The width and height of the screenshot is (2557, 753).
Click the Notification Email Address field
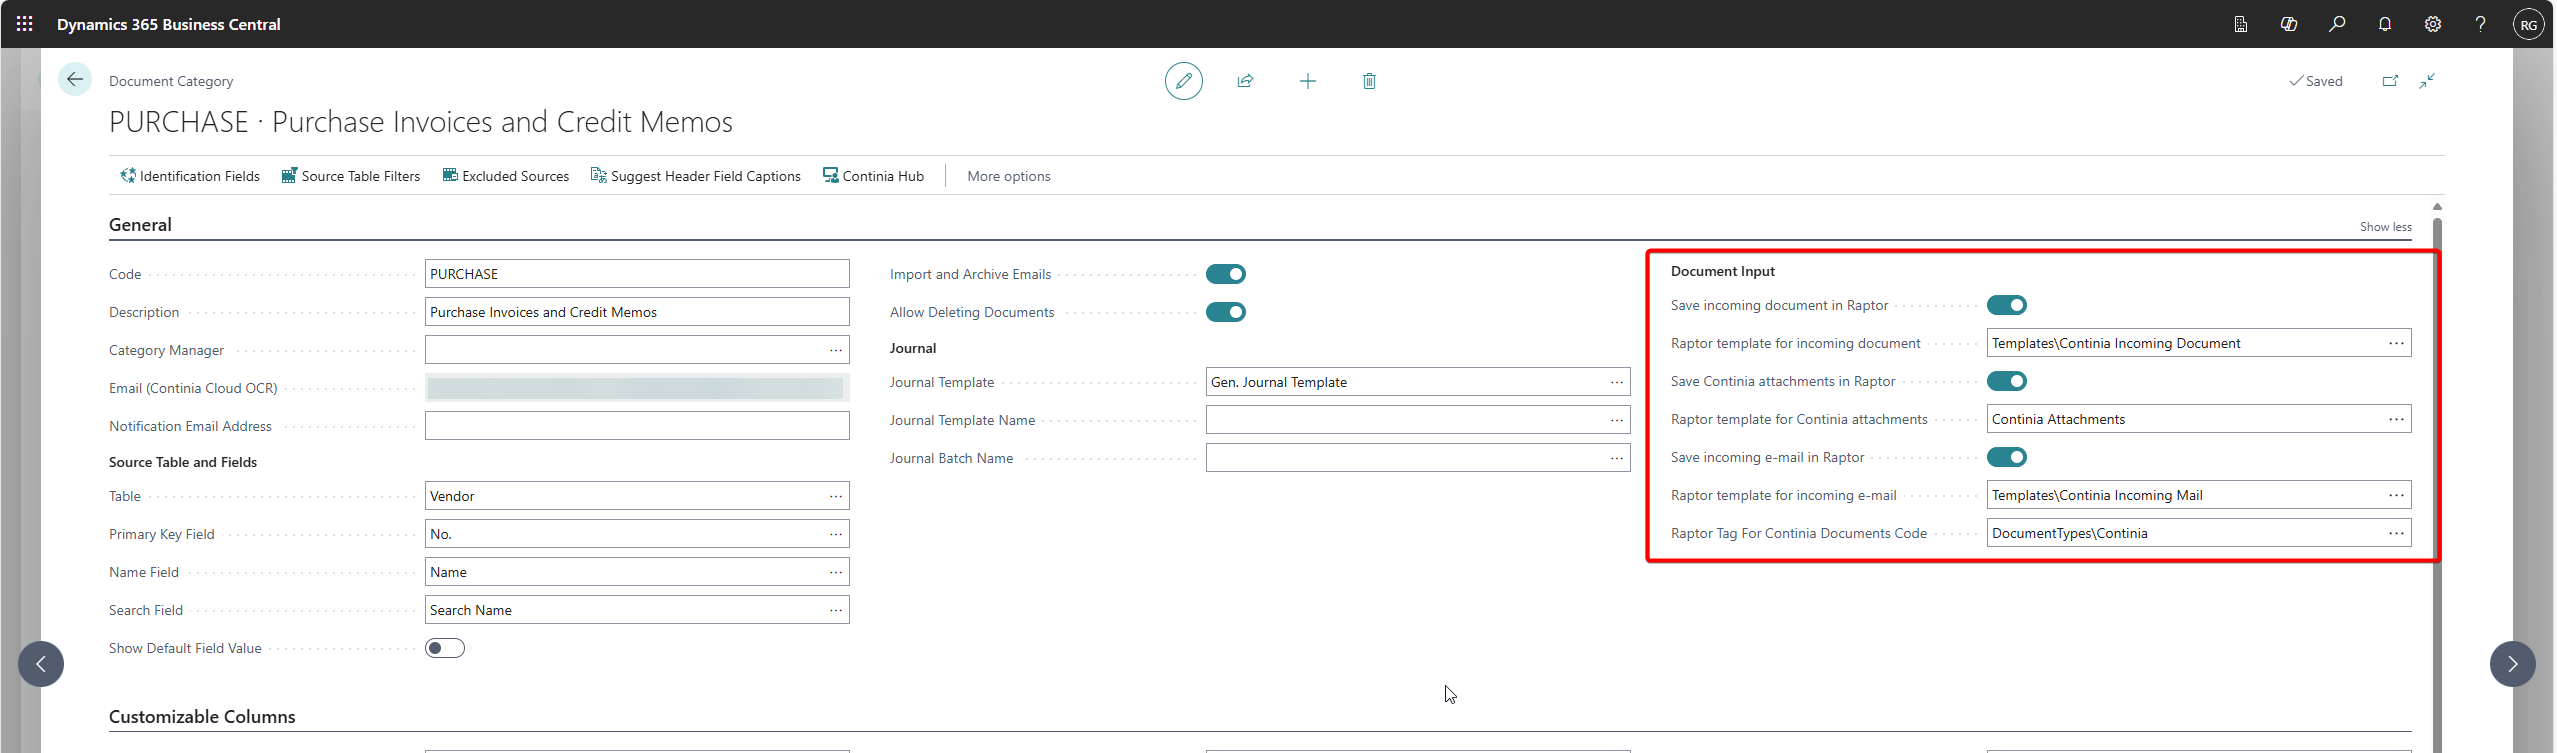[x=636, y=426]
